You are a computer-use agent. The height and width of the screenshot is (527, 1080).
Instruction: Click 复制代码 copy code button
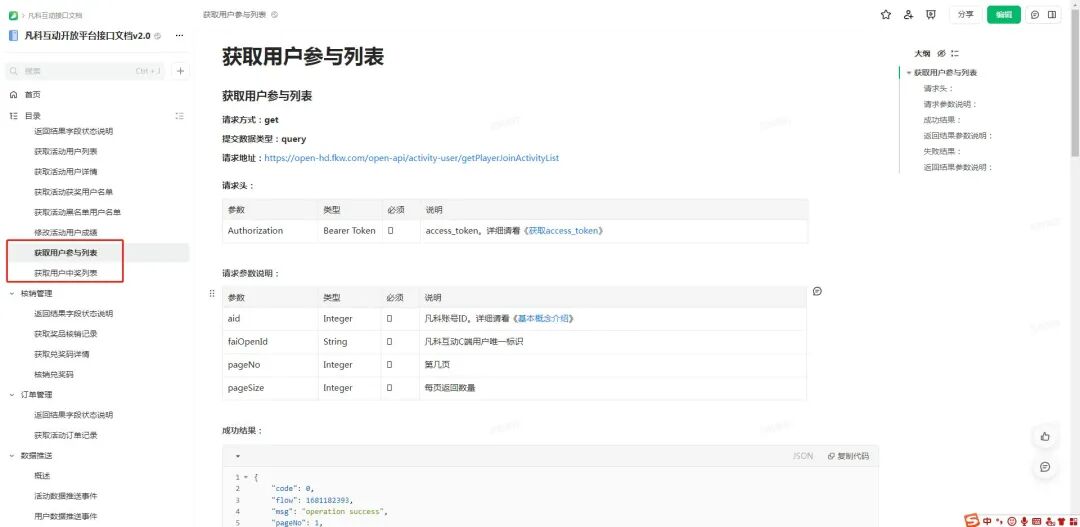click(848, 456)
